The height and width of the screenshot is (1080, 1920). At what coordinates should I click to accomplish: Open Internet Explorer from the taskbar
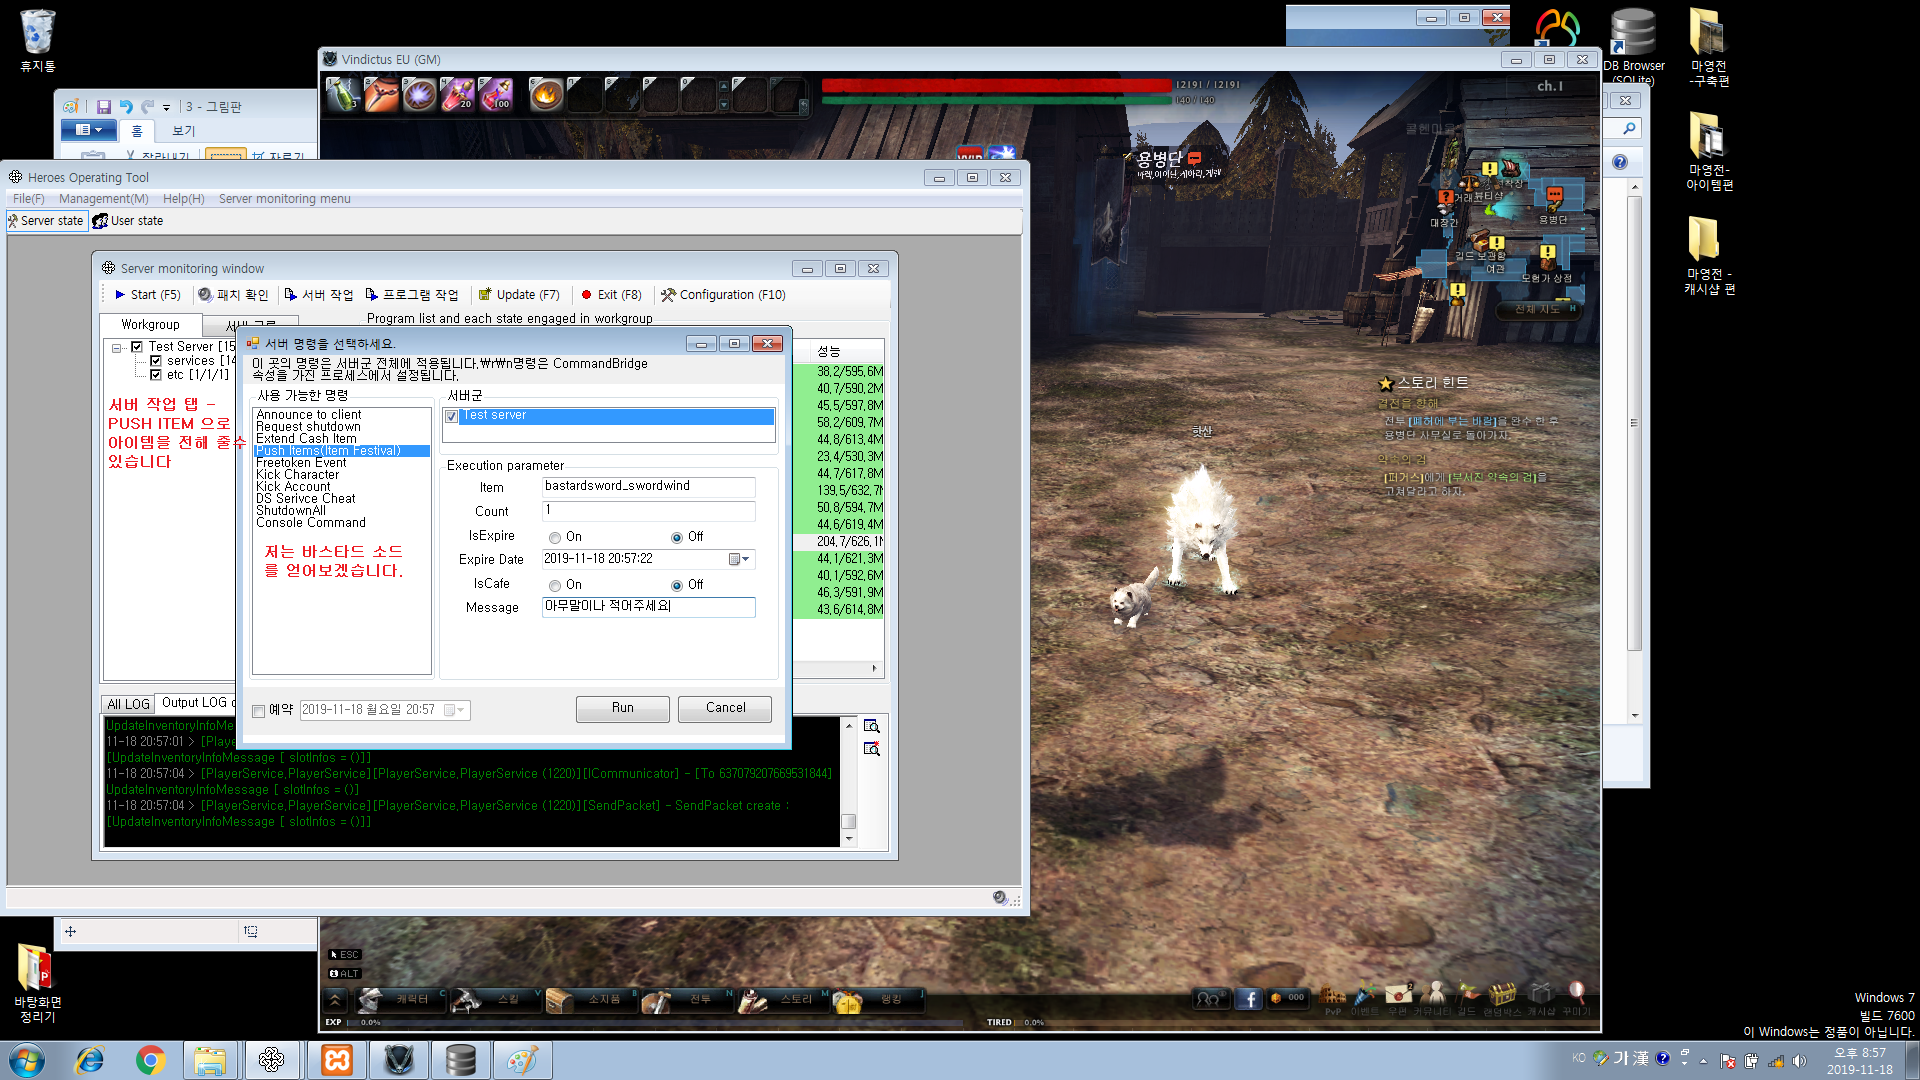90,1060
